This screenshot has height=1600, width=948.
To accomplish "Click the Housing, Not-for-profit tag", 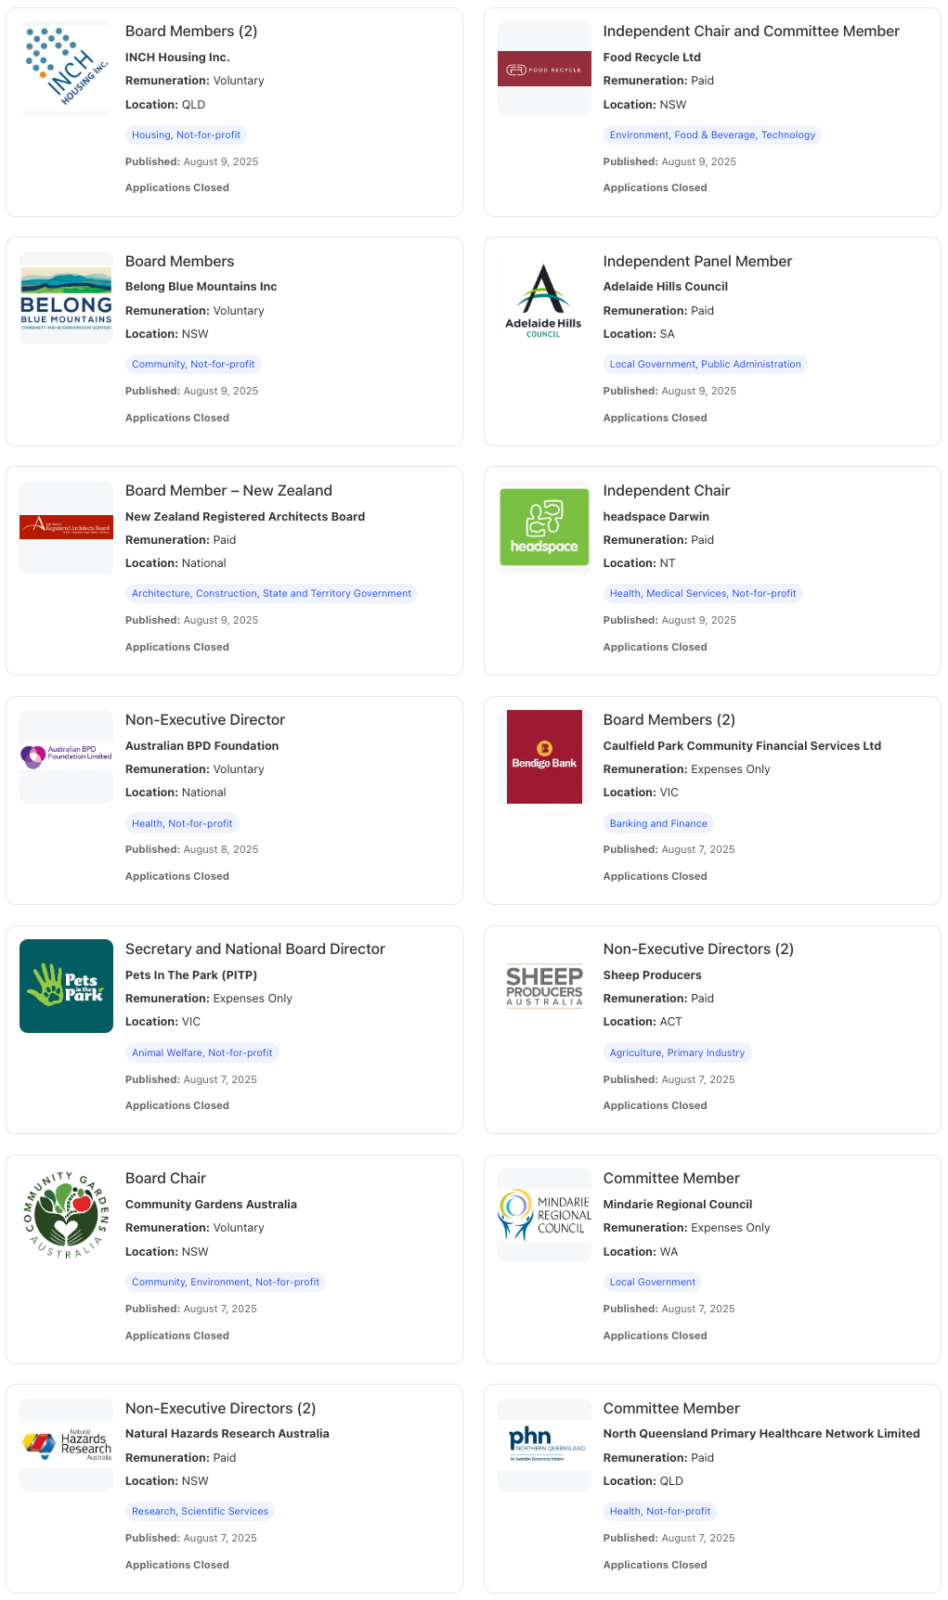I will click(186, 135).
